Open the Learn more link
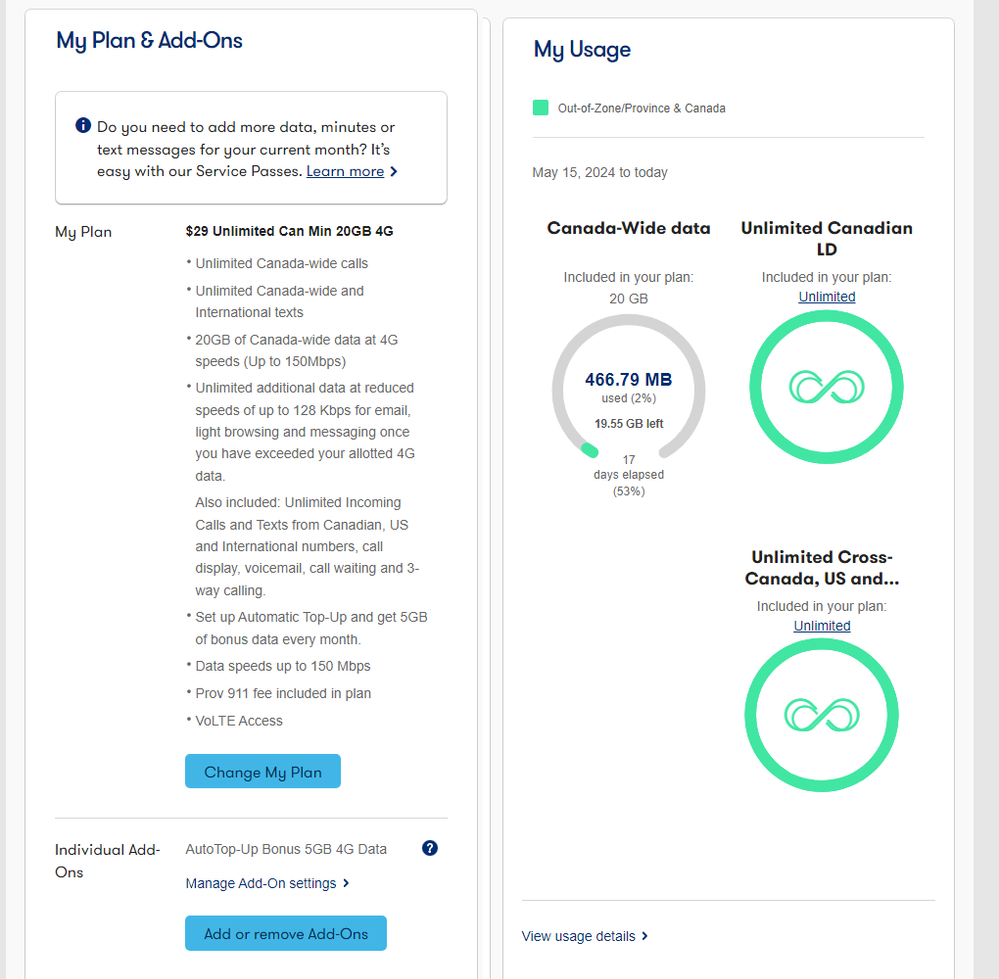Screen dimensions: 999x979 click(x=345, y=171)
